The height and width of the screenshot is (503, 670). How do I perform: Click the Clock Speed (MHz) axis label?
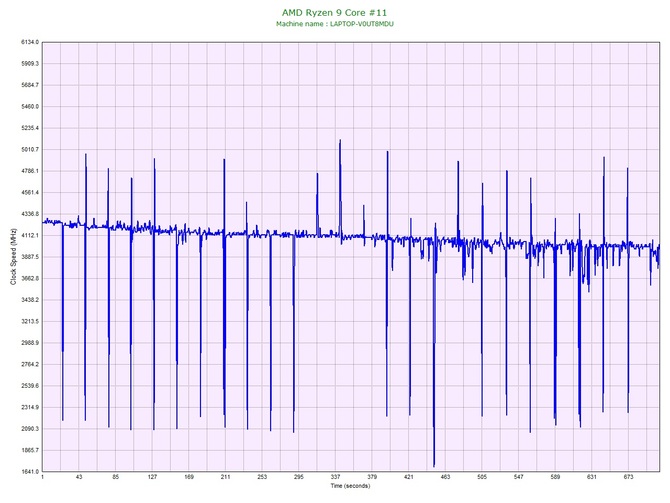(12, 257)
